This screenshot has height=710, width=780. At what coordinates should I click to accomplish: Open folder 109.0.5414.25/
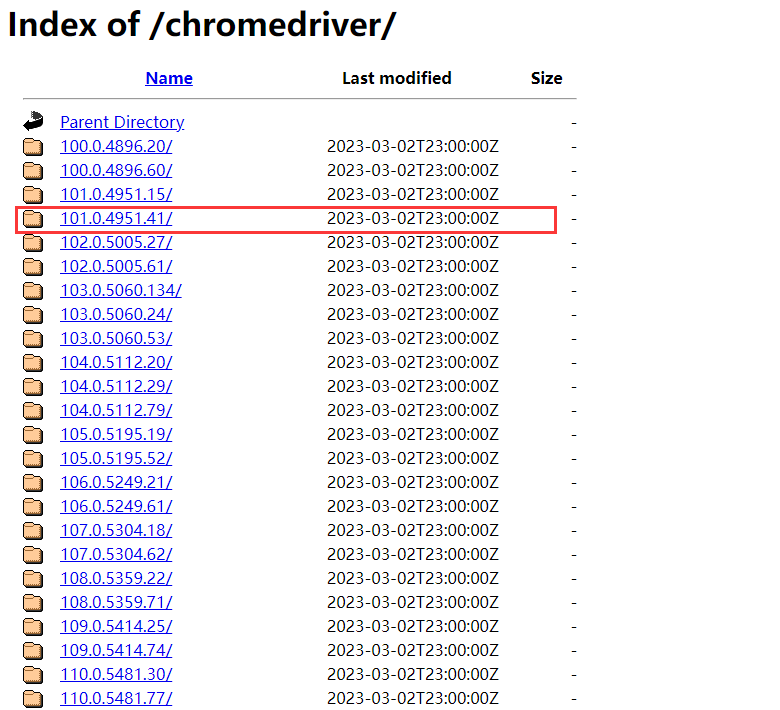pos(116,626)
